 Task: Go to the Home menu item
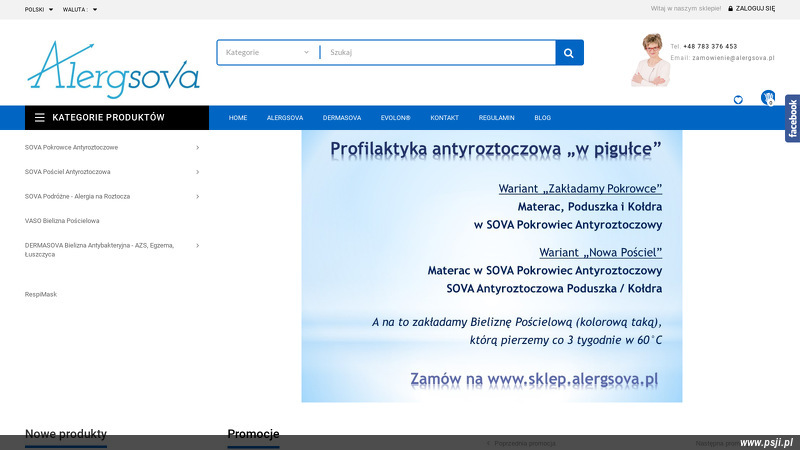238,118
